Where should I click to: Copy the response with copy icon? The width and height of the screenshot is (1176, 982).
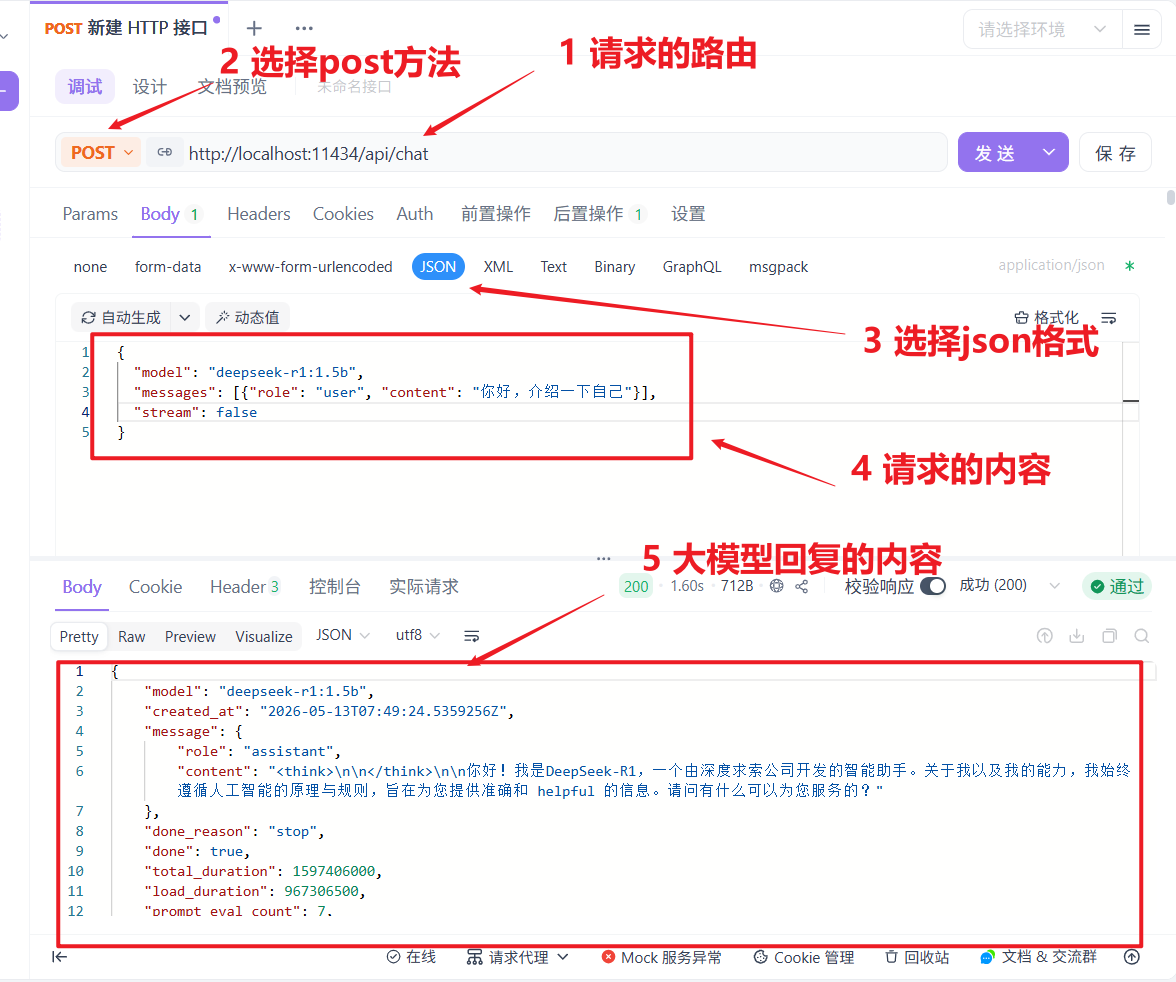[1109, 636]
